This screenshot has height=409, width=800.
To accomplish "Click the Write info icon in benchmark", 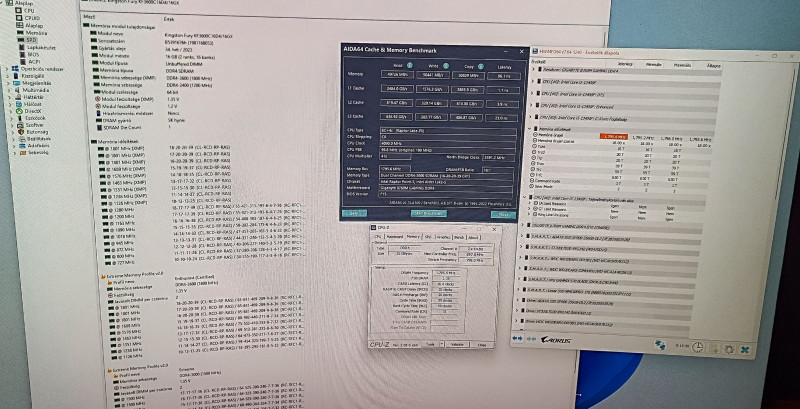I will 445,66.
